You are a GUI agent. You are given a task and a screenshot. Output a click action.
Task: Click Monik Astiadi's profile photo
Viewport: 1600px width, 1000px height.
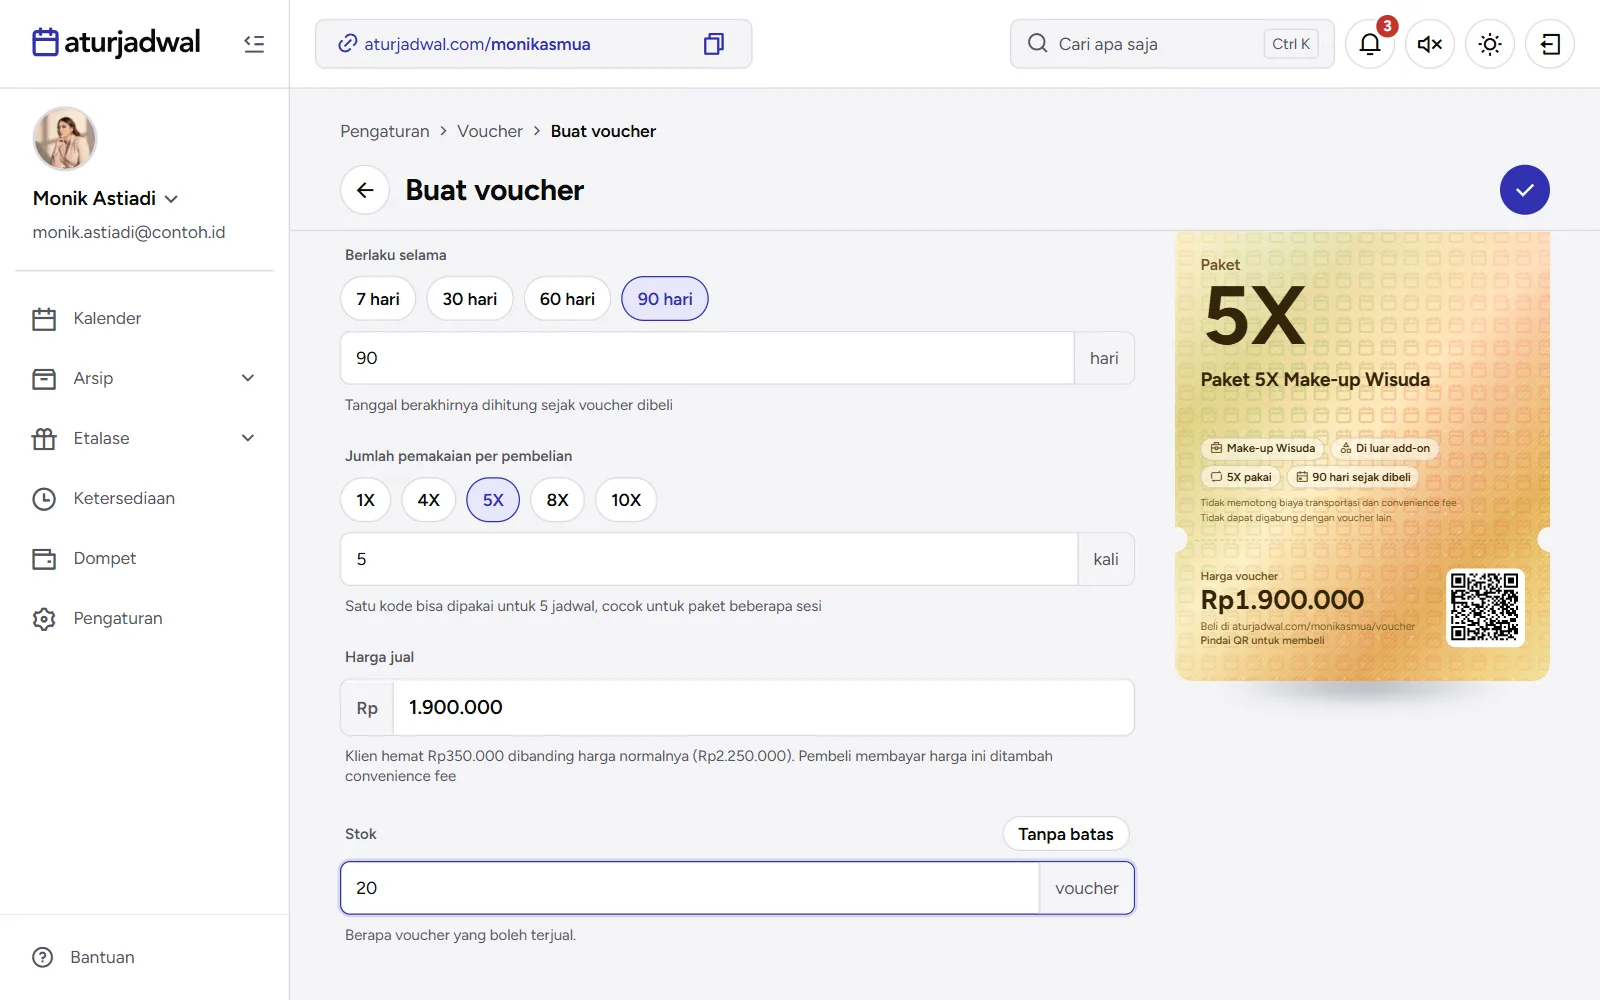[x=65, y=139]
